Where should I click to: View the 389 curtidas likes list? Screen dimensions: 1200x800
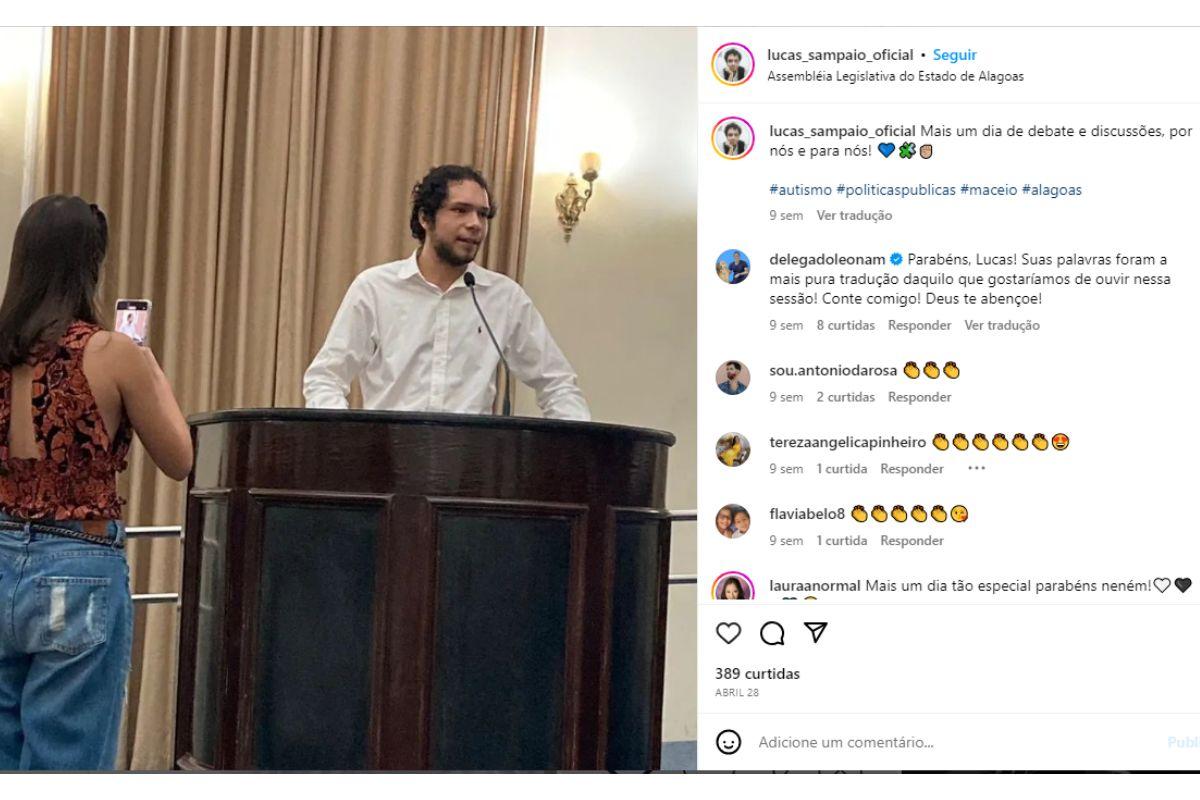click(x=758, y=674)
